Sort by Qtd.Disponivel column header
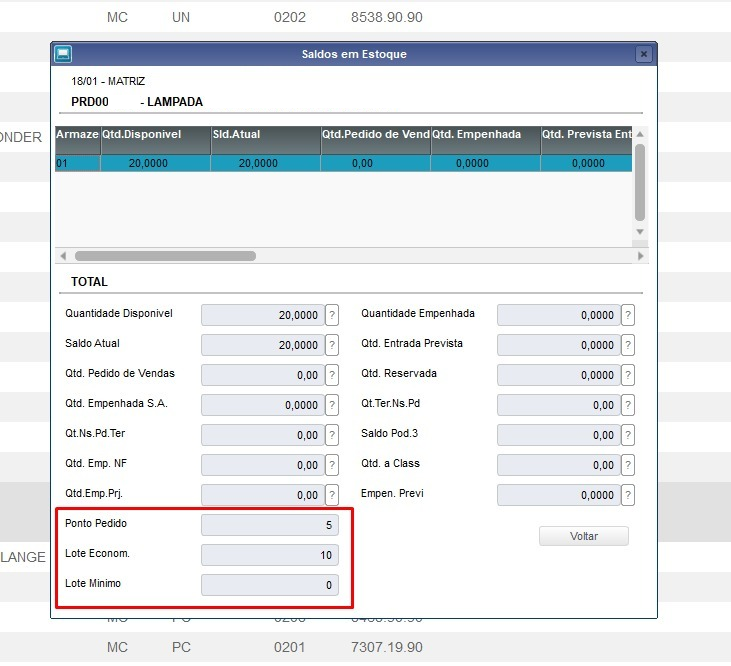This screenshot has width=731, height=666. pos(155,135)
